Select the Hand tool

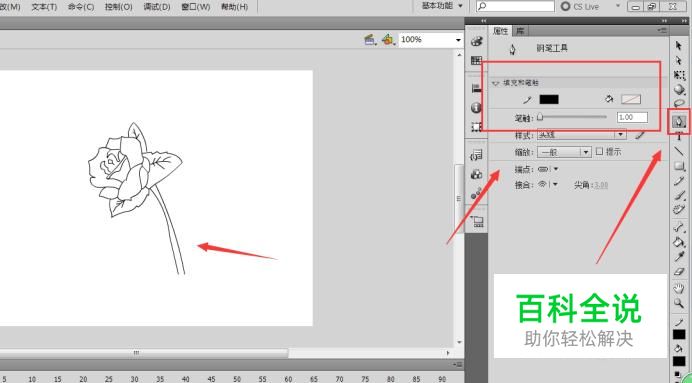pyautogui.click(x=679, y=289)
